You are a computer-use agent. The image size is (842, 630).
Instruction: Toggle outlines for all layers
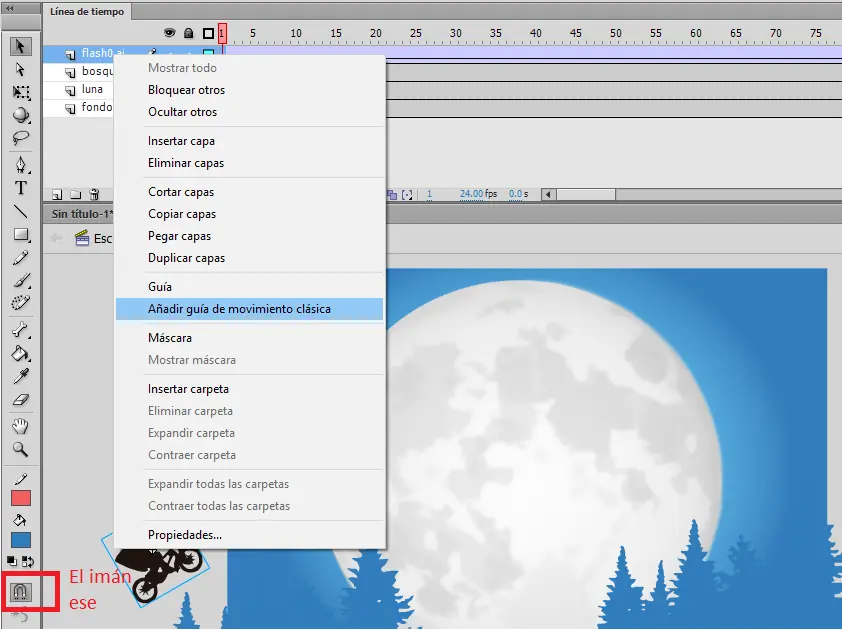(x=208, y=33)
